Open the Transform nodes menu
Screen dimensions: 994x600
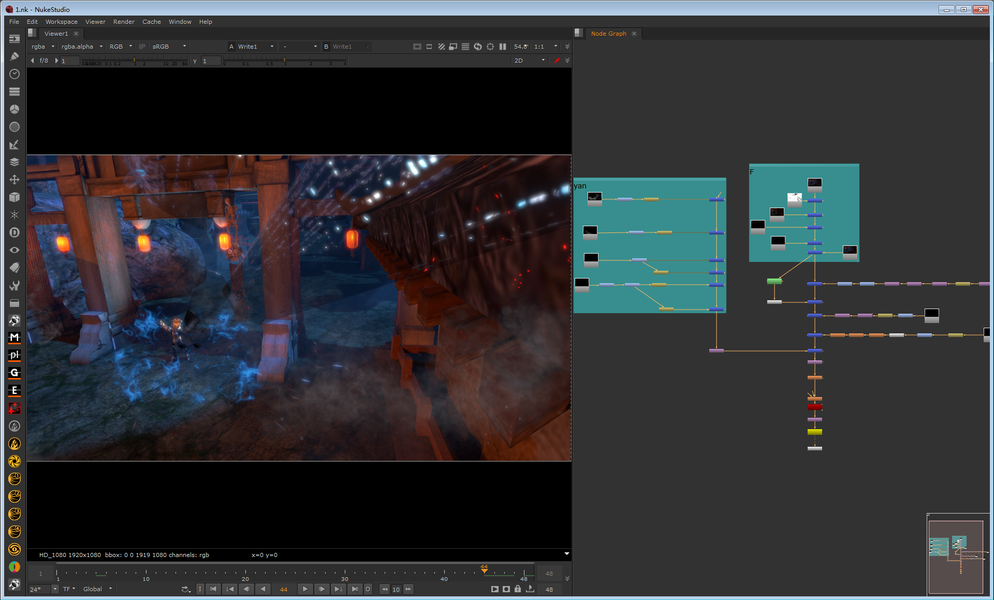coord(14,179)
